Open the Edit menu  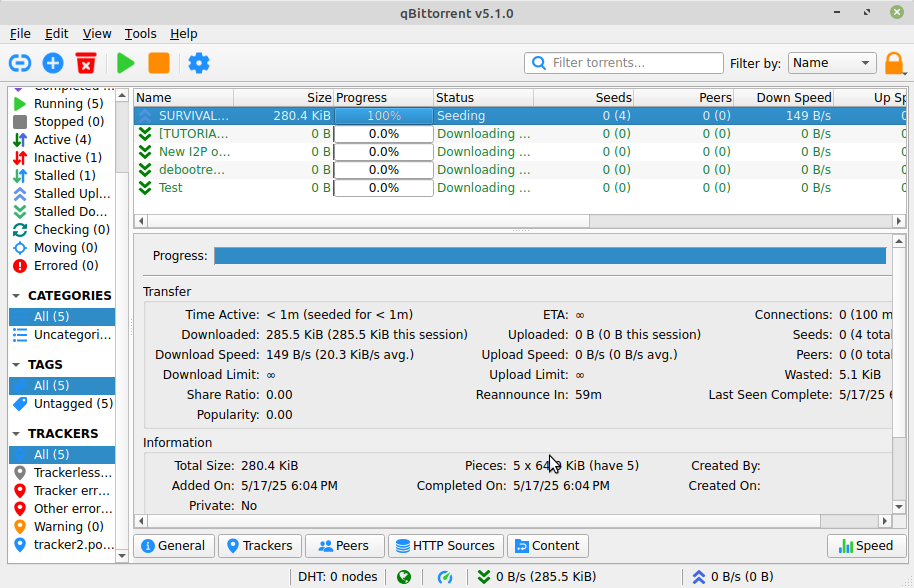(x=57, y=34)
